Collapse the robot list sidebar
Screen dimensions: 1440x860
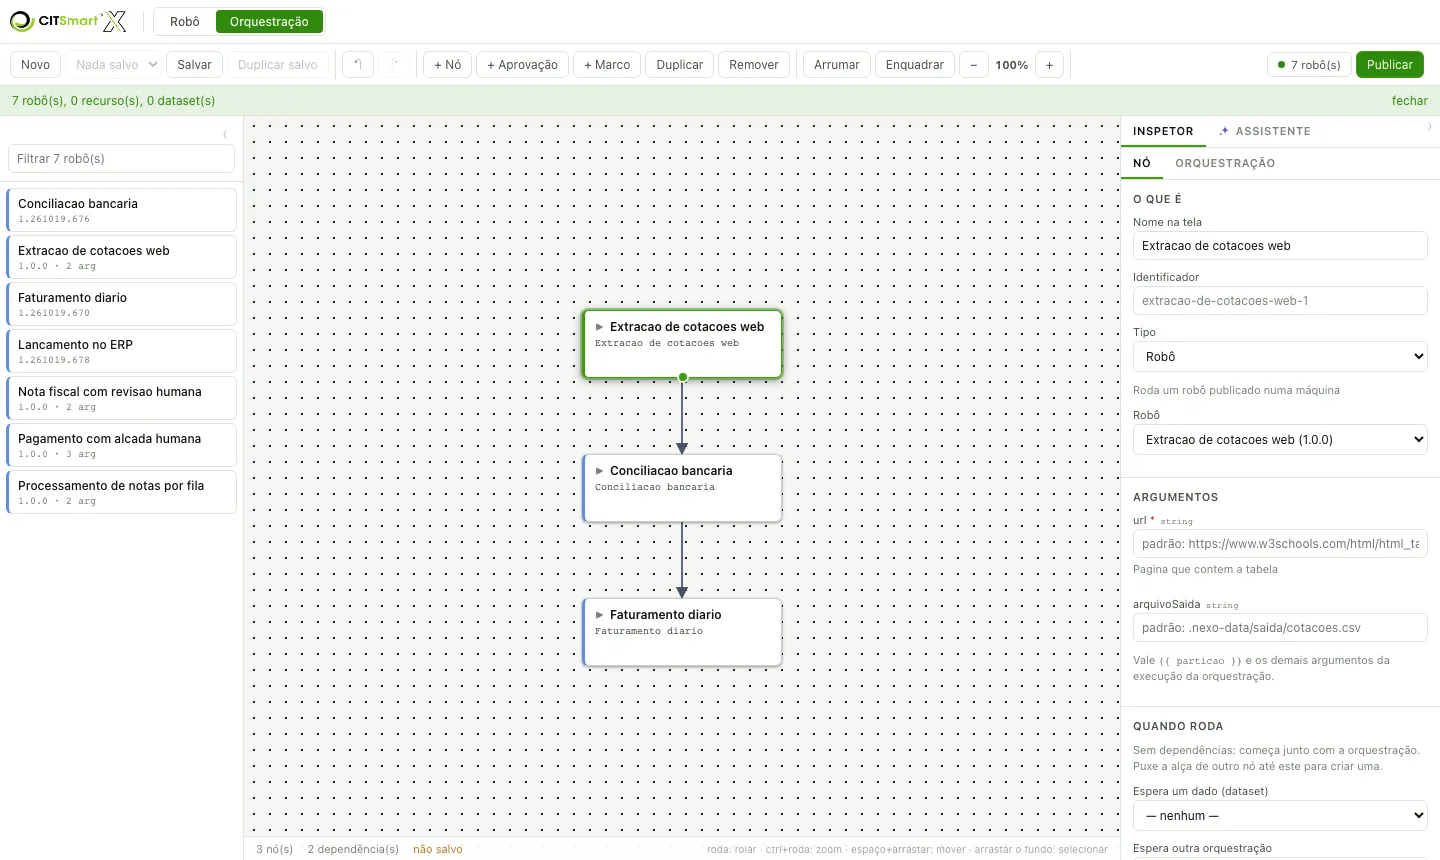[x=225, y=134]
